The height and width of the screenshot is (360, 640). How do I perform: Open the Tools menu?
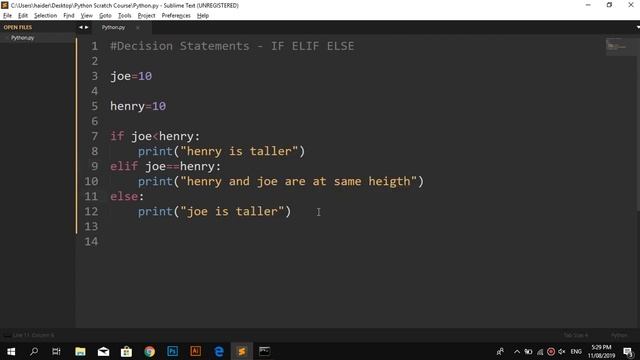pos(124,16)
